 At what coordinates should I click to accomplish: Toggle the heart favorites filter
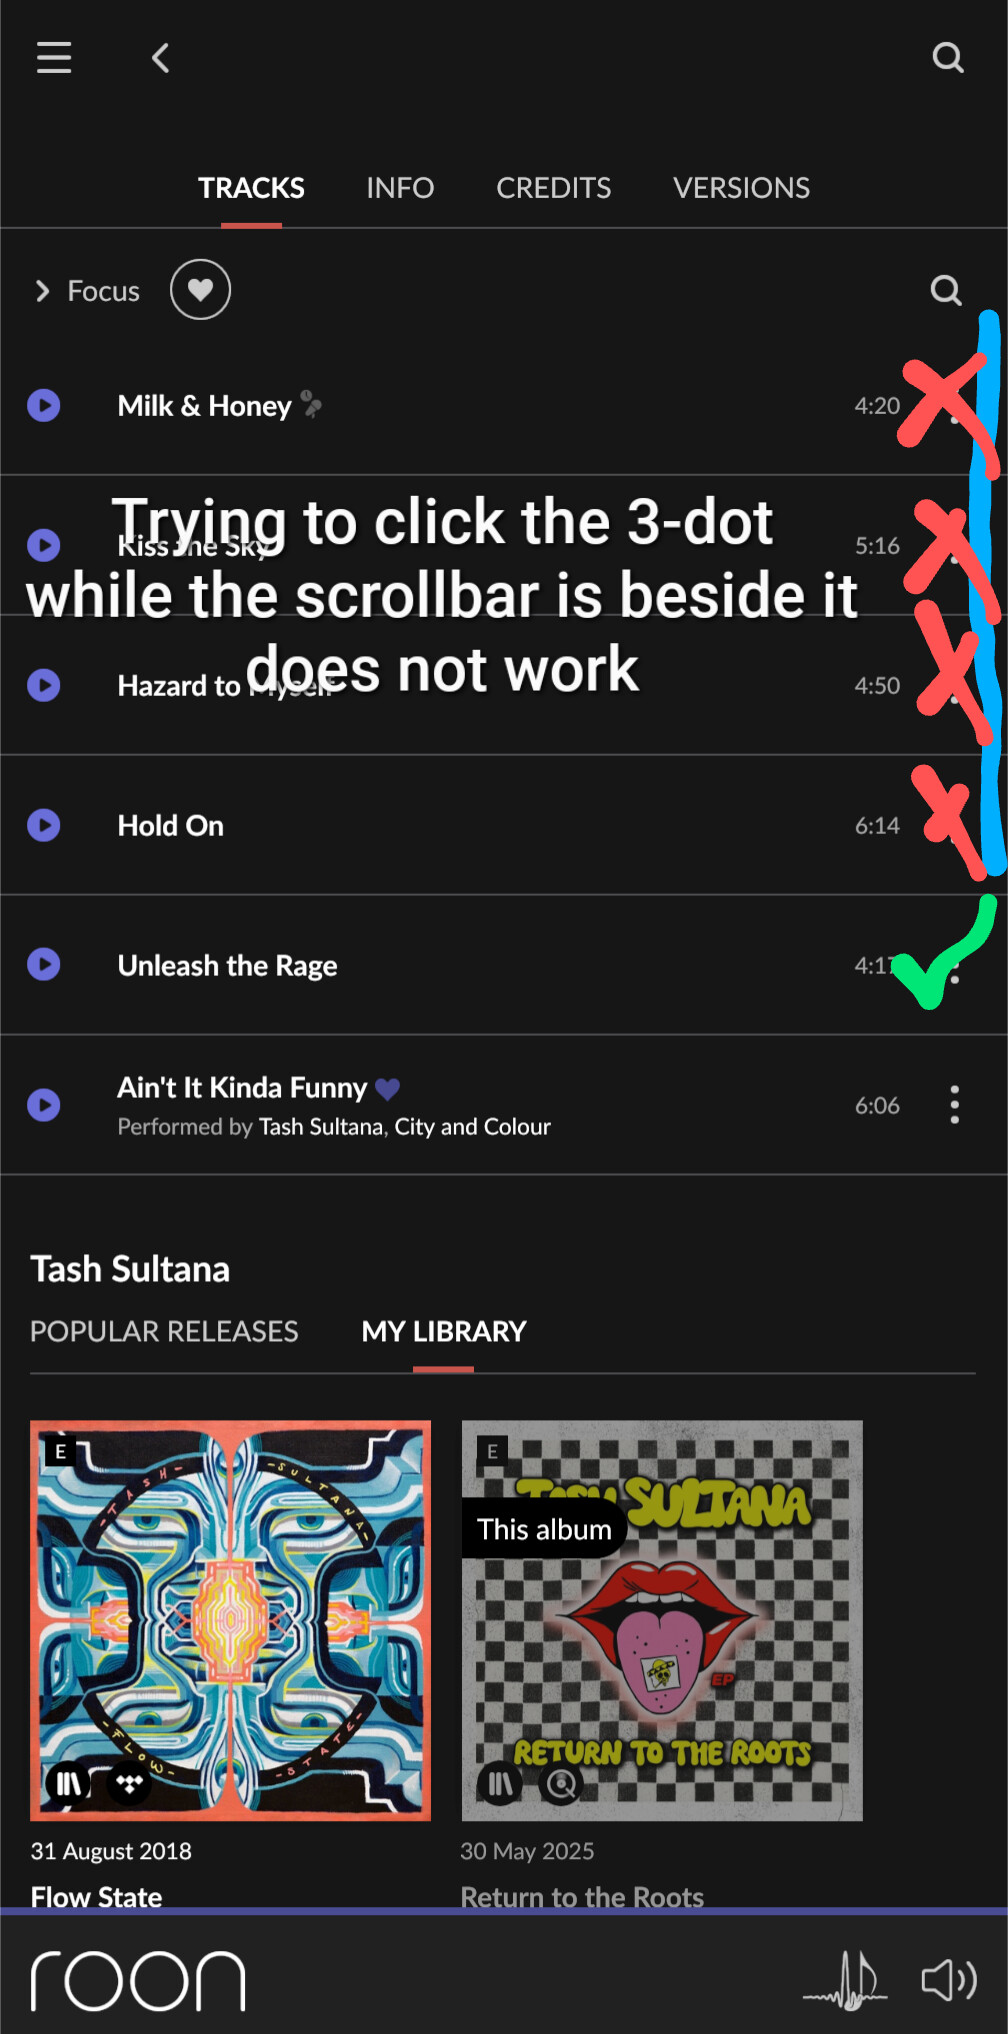tap(200, 290)
